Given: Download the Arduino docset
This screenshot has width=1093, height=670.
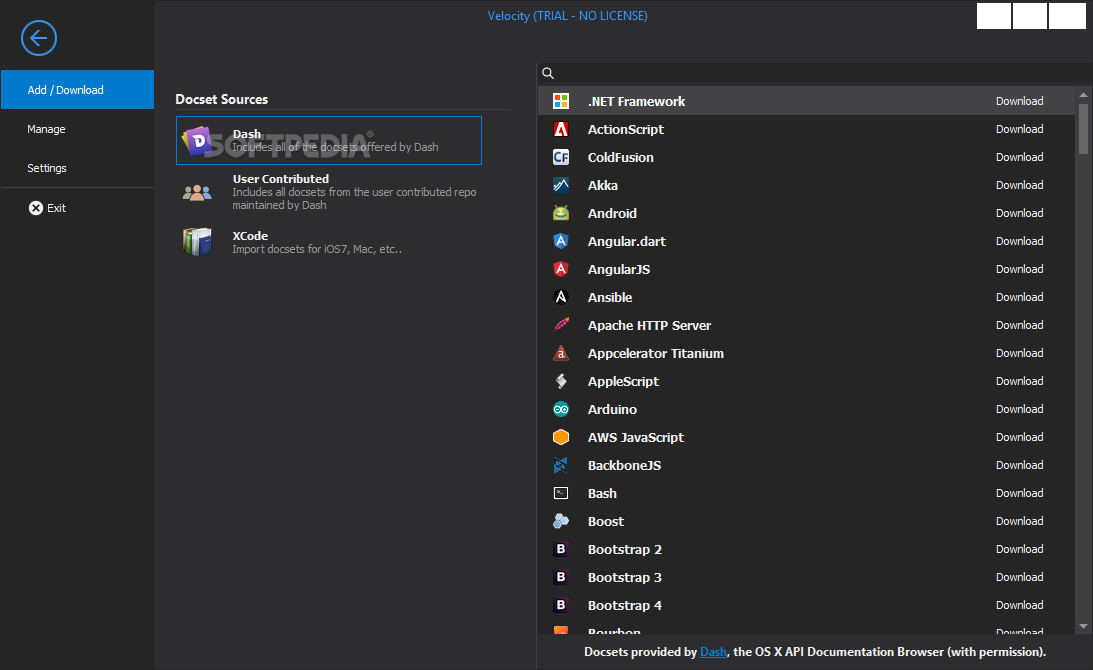Looking at the screenshot, I should pos(1019,409).
